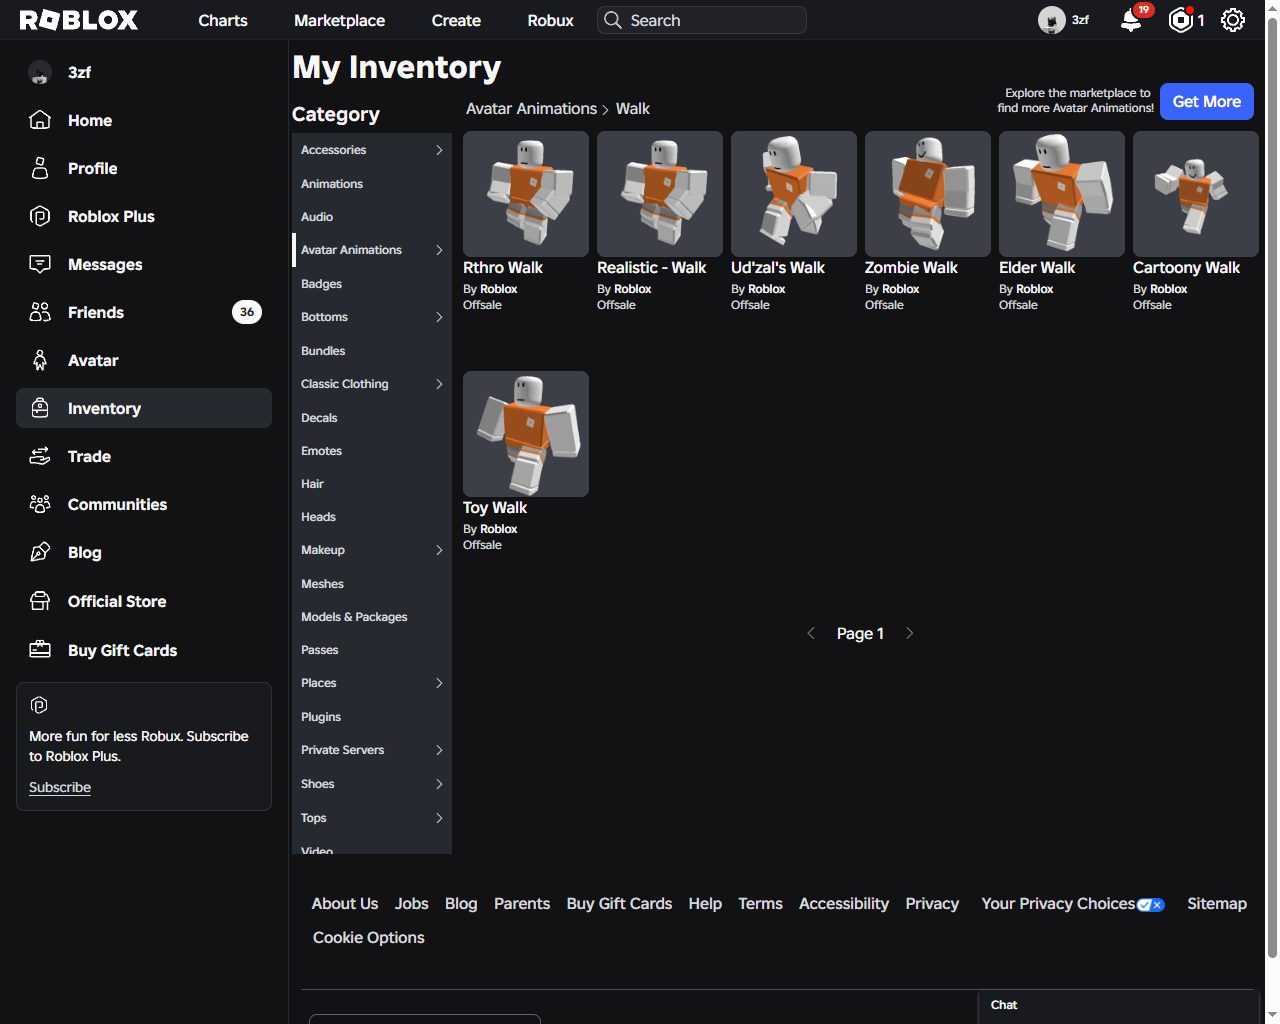Open the Robux balance icon
Screen dimensions: 1280x1024
(1181, 20)
